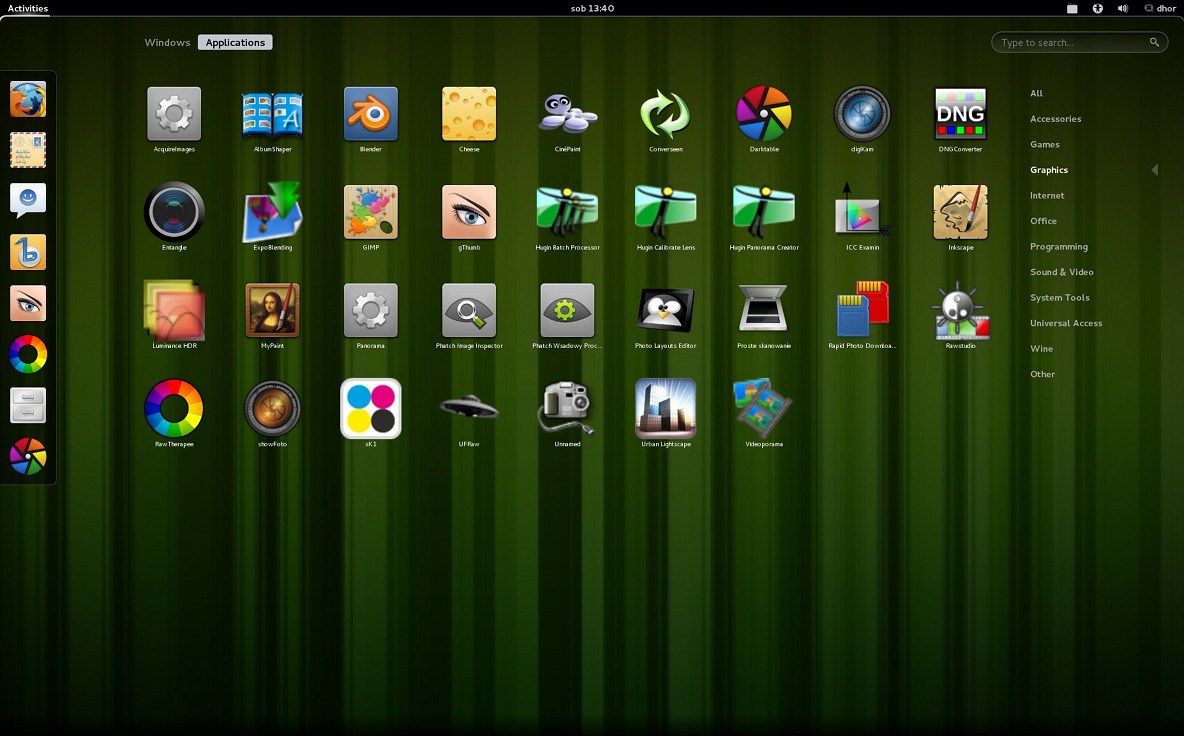Filter by Accessories category
Screen dimensions: 1184x736
coord(1055,119)
